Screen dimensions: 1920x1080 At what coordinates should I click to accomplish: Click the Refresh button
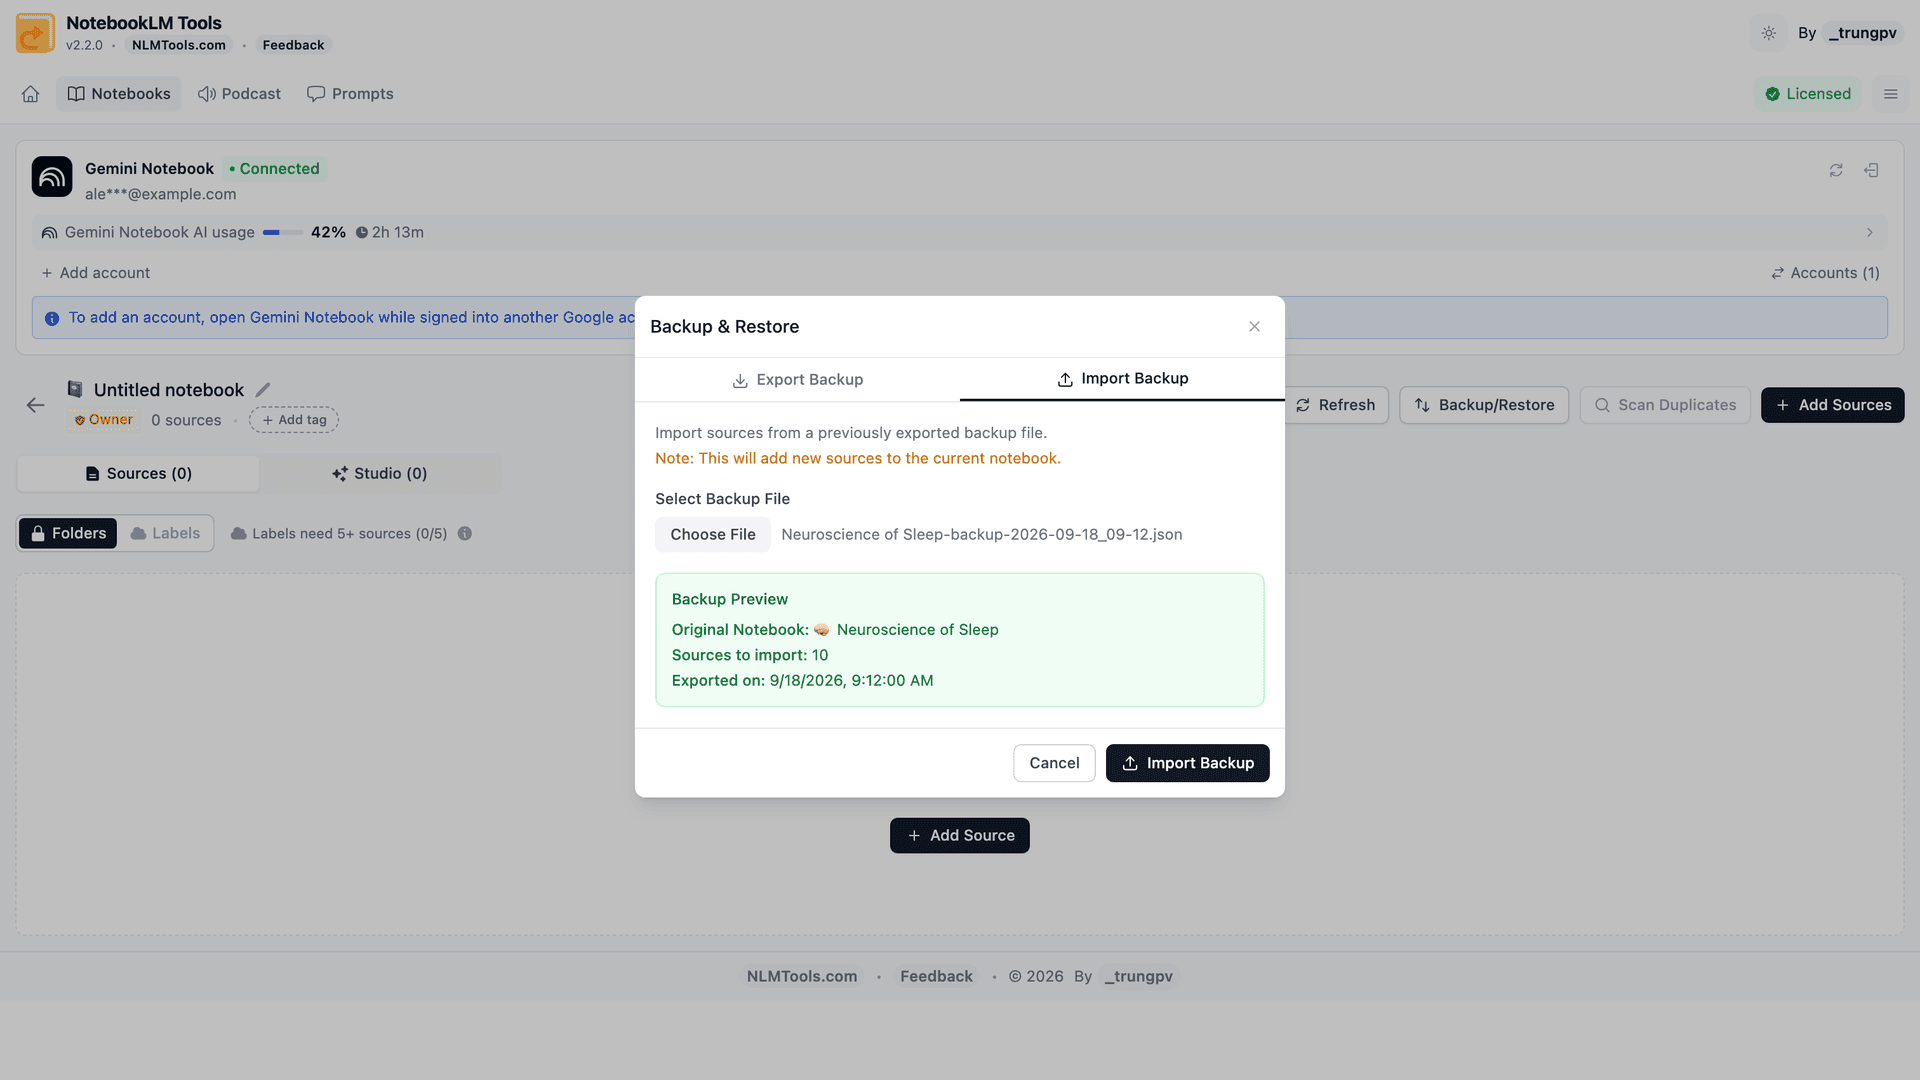(1336, 405)
